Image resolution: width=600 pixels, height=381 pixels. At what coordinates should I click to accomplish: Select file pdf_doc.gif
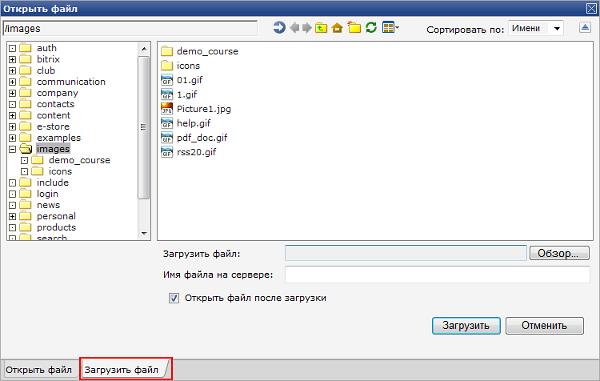pyautogui.click(x=194, y=138)
